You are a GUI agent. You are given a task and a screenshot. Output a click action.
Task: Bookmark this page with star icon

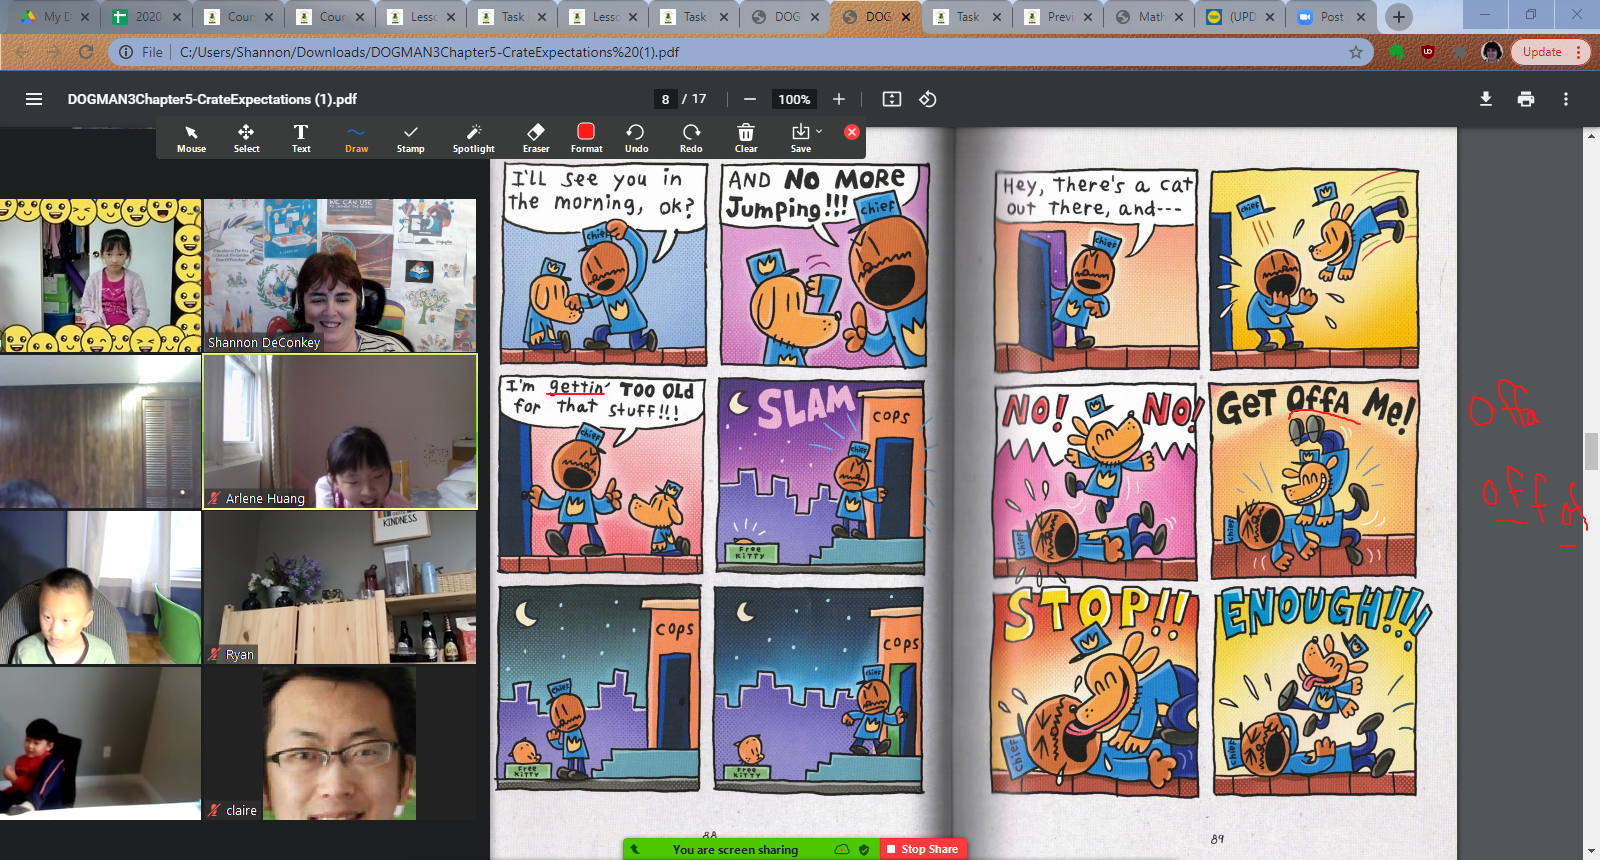click(x=1356, y=52)
